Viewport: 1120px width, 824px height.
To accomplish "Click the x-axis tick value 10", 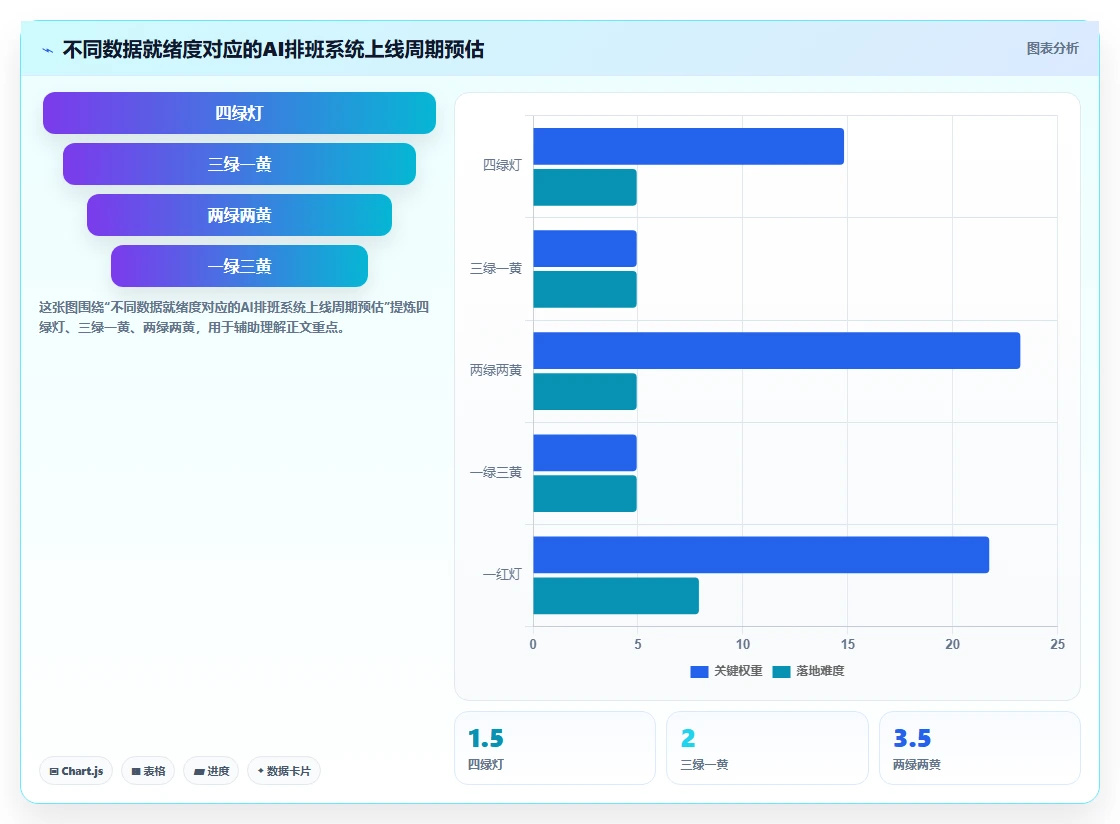I will [x=743, y=644].
